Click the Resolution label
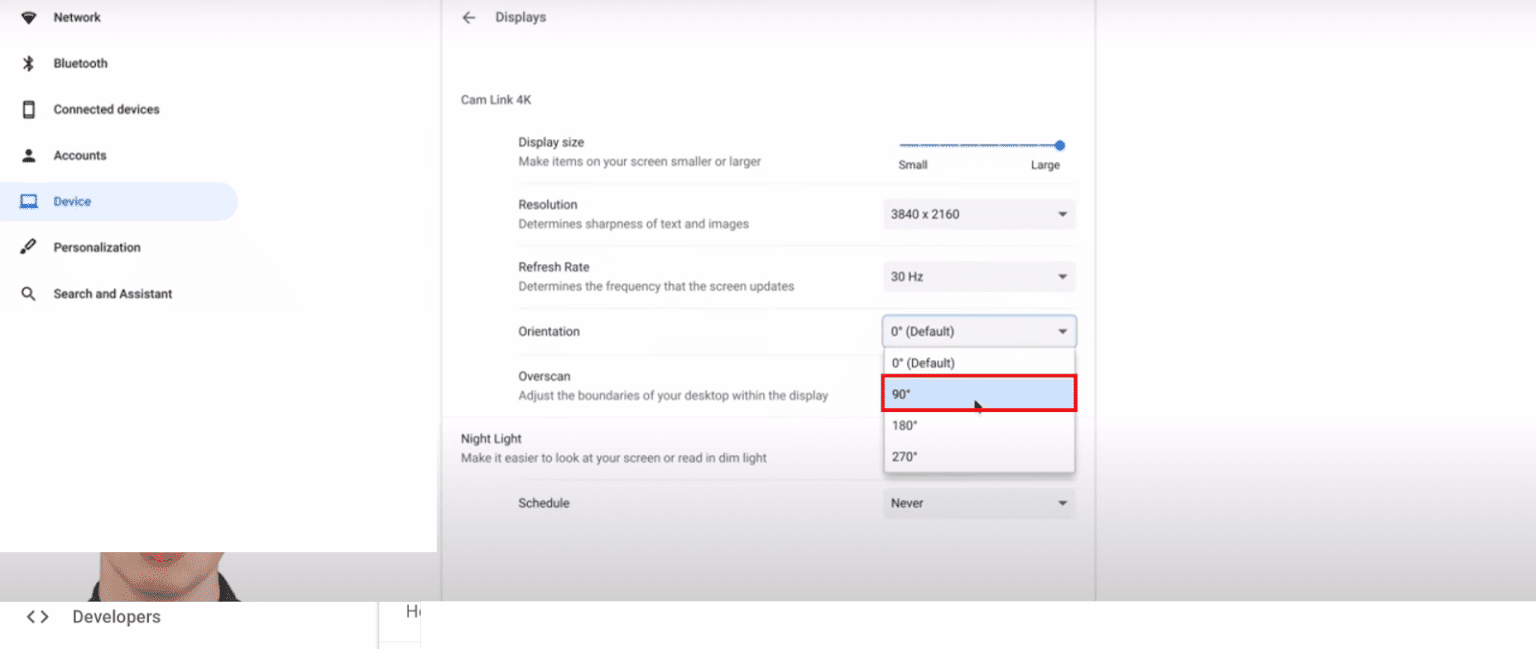 pyautogui.click(x=548, y=205)
